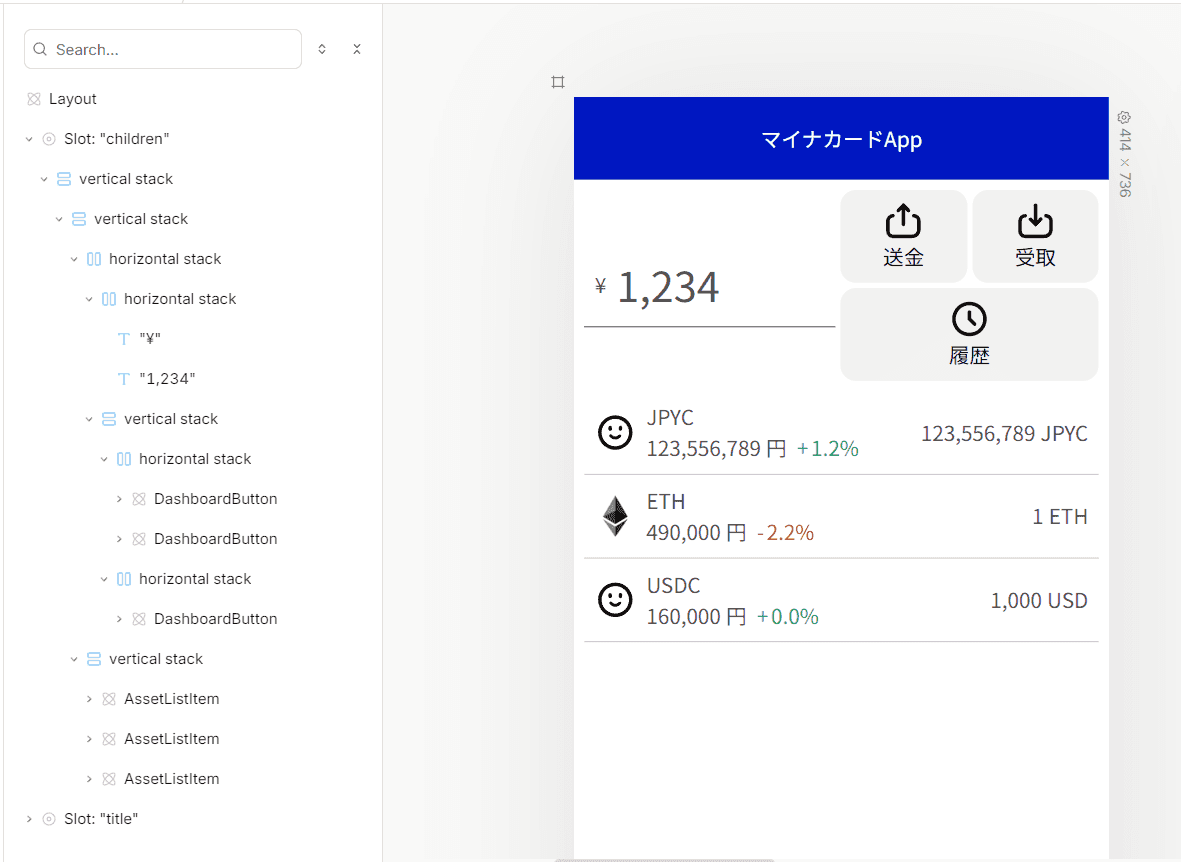Collapse all tree nodes icon
Image resolution: width=1181 pixels, height=862 pixels.
coord(357,49)
